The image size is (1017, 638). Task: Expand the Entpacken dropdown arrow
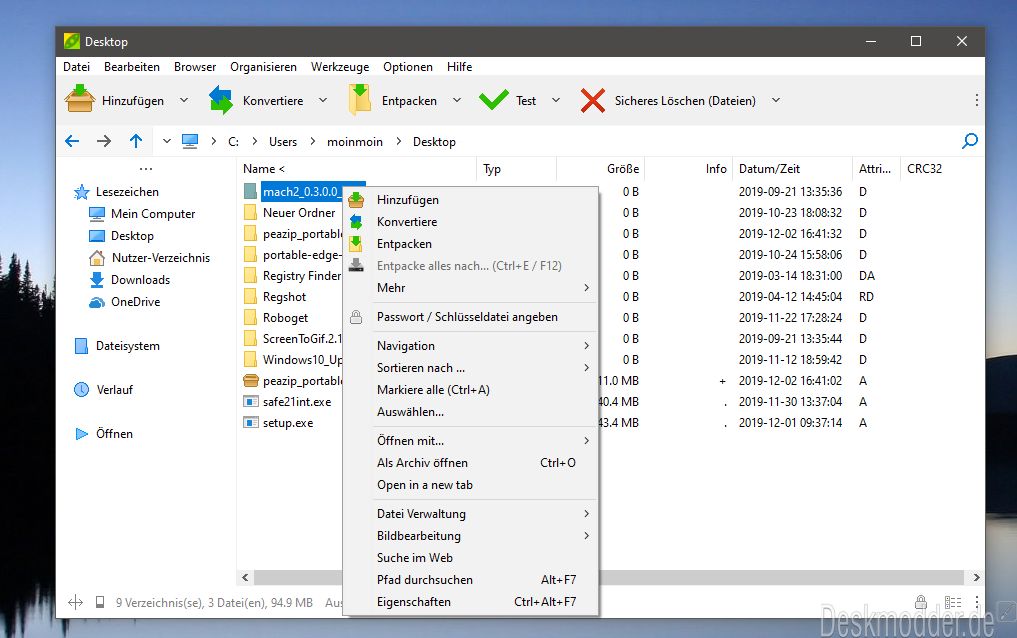coord(457,100)
